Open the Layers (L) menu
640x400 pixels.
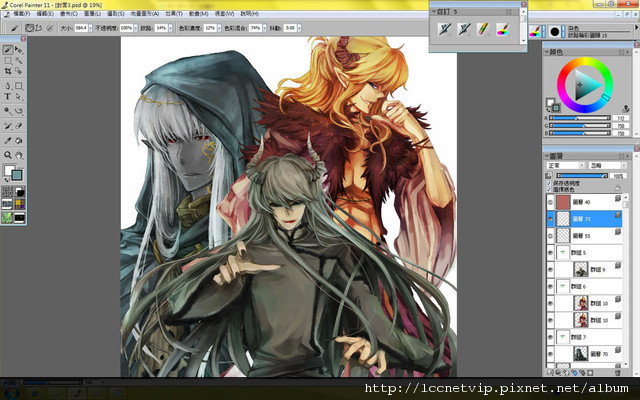(x=92, y=14)
